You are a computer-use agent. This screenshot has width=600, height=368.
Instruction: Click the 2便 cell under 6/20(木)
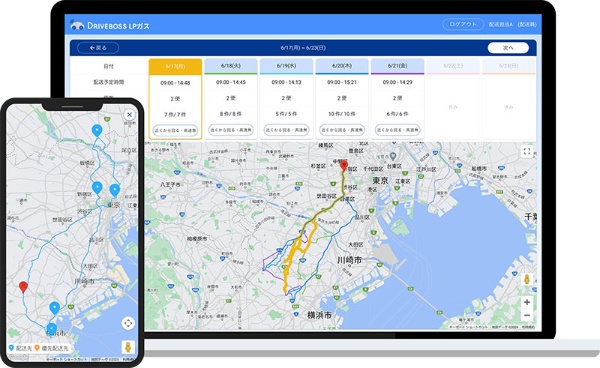pos(342,98)
